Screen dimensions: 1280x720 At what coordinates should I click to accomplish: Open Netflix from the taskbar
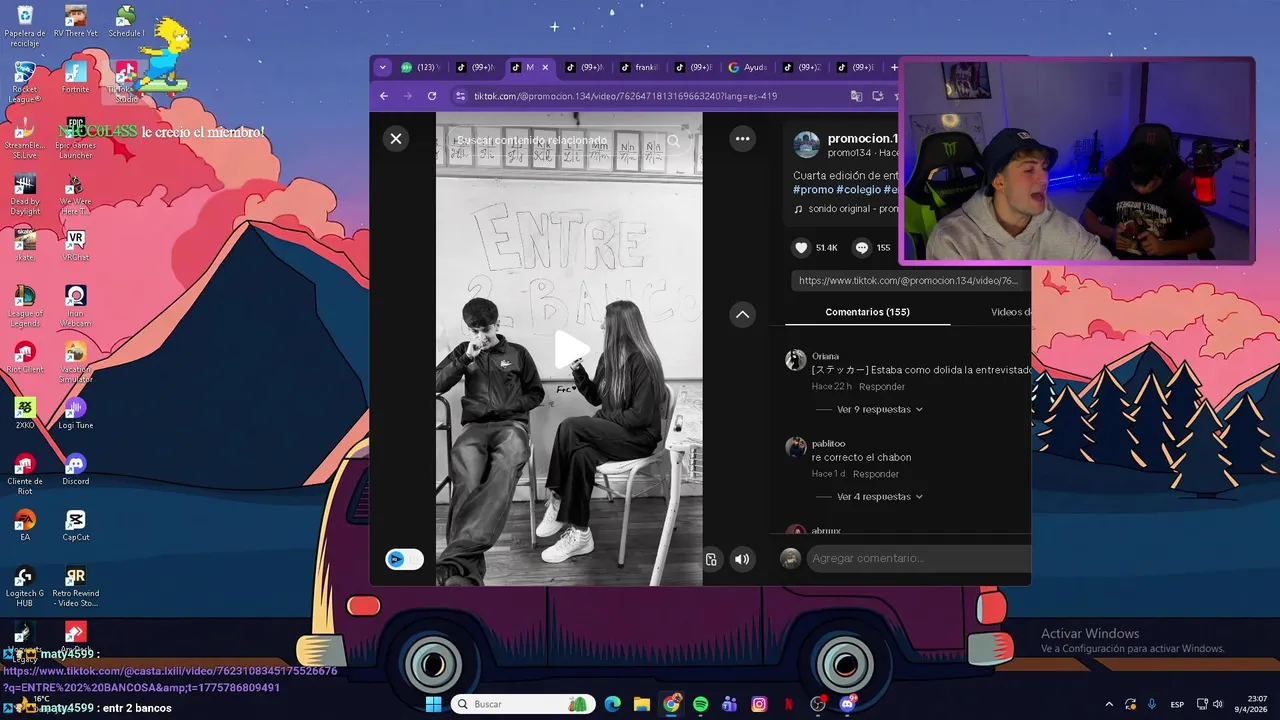click(x=788, y=704)
